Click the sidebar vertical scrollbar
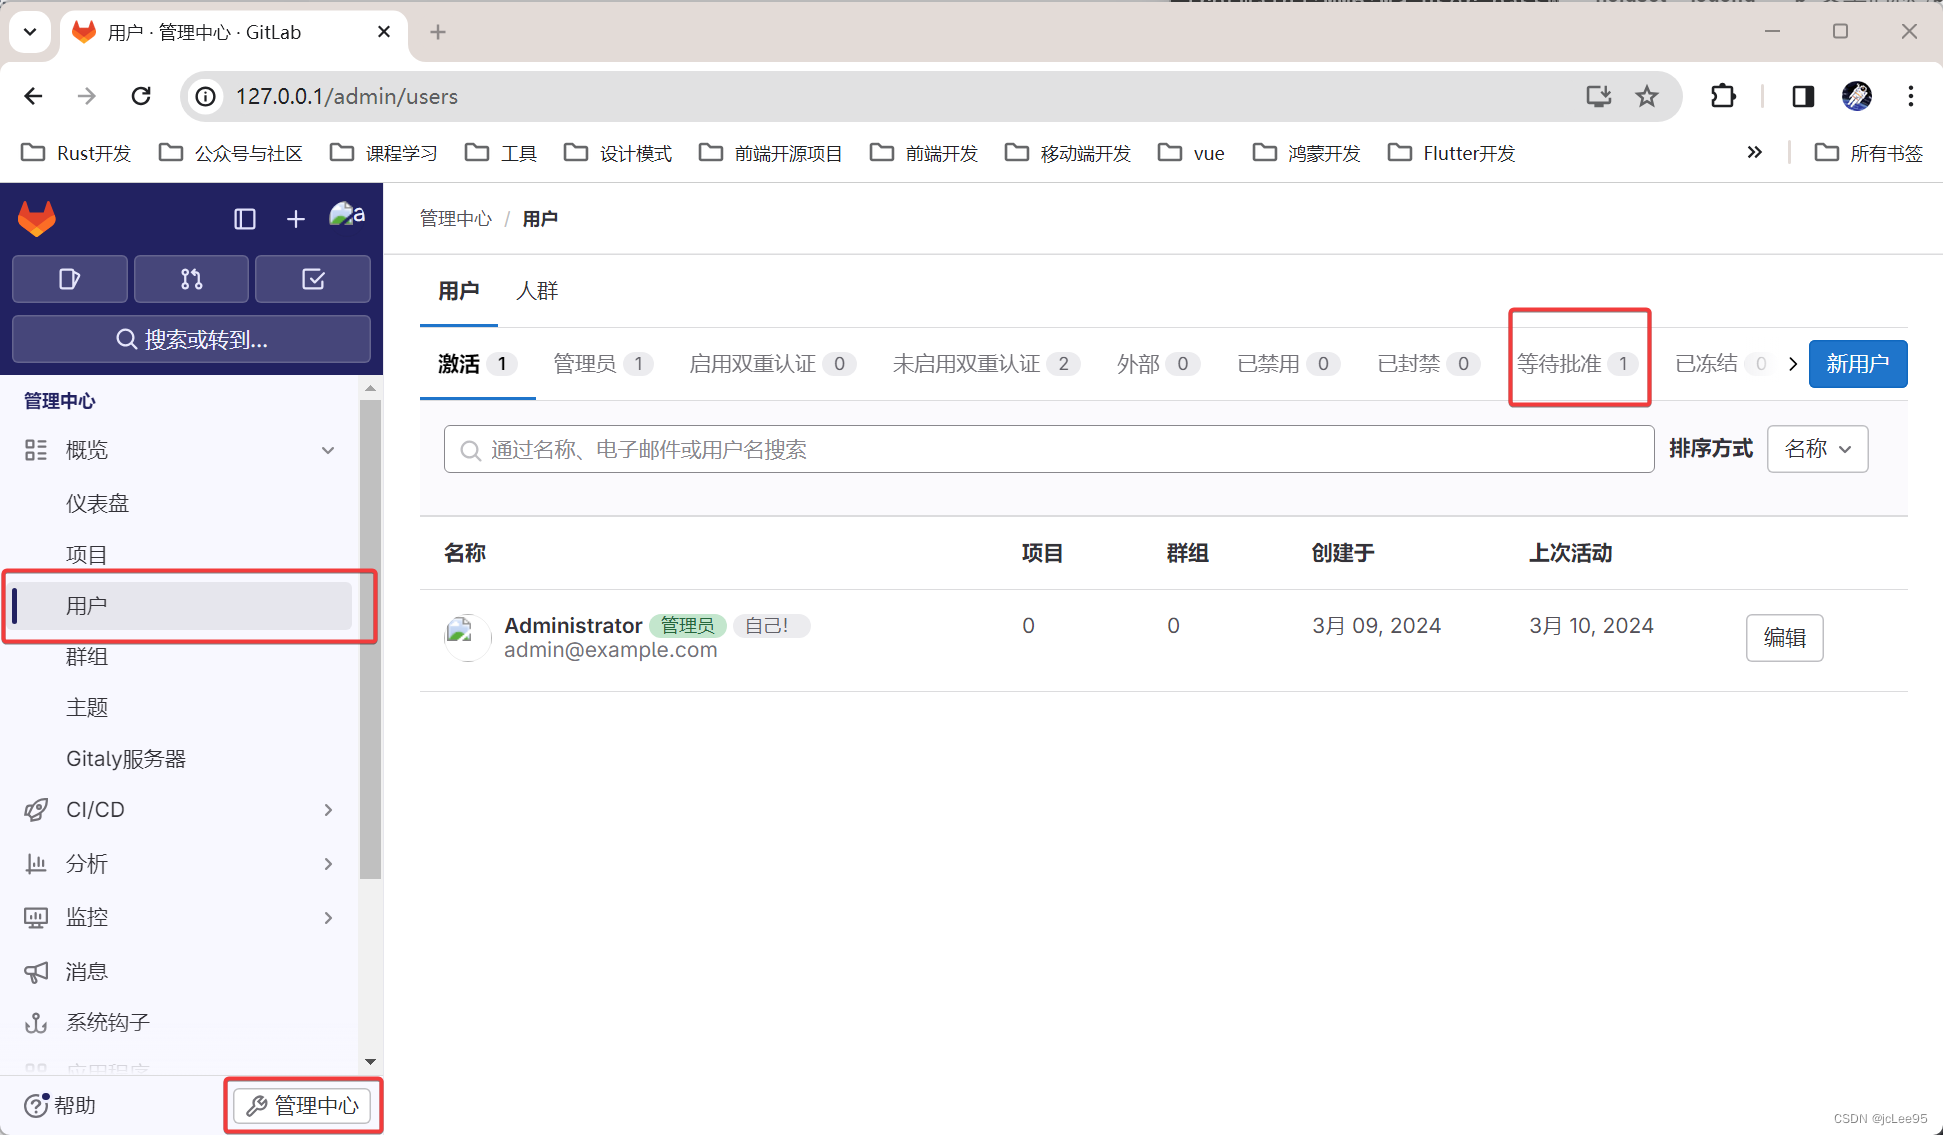The image size is (1943, 1135). pos(370,640)
